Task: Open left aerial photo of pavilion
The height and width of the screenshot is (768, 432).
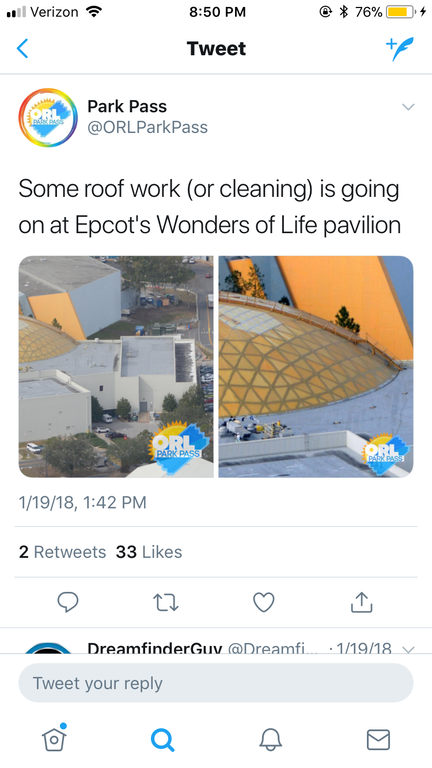Action: point(116,366)
